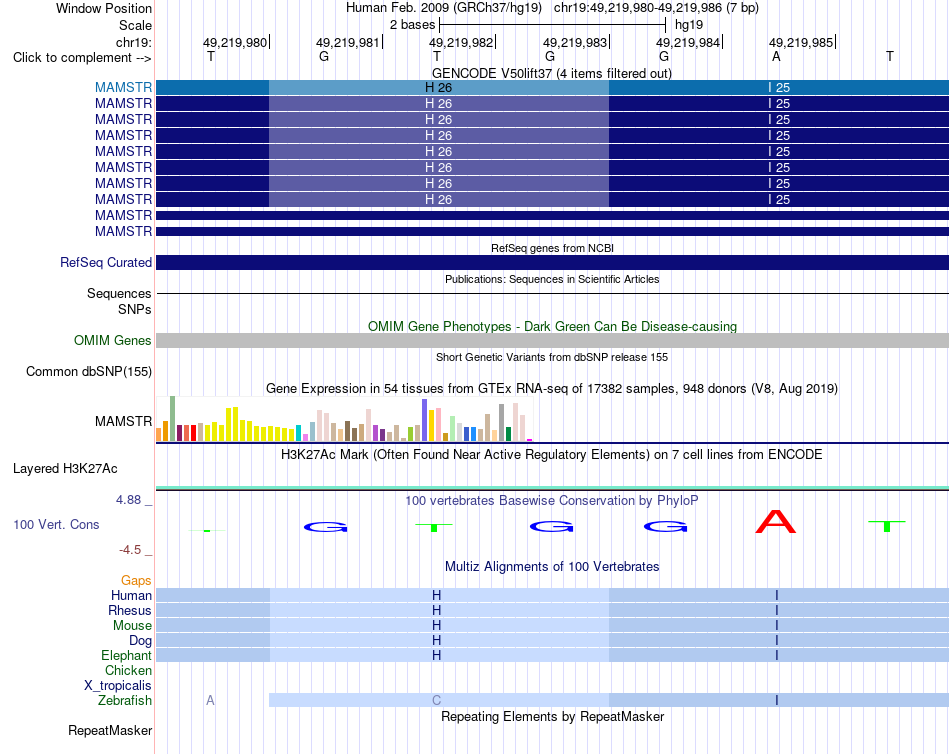Click the tall purple bar in GTEx chart
The image size is (950, 754).
tap(425, 420)
